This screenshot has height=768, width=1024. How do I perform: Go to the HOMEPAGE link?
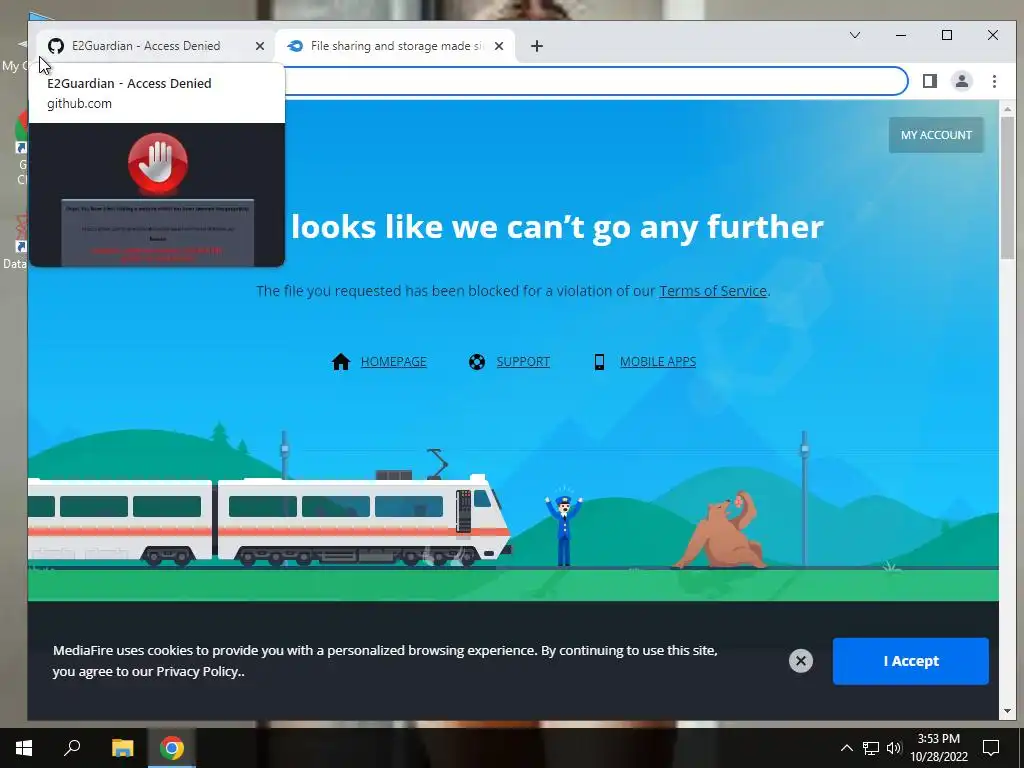394,362
